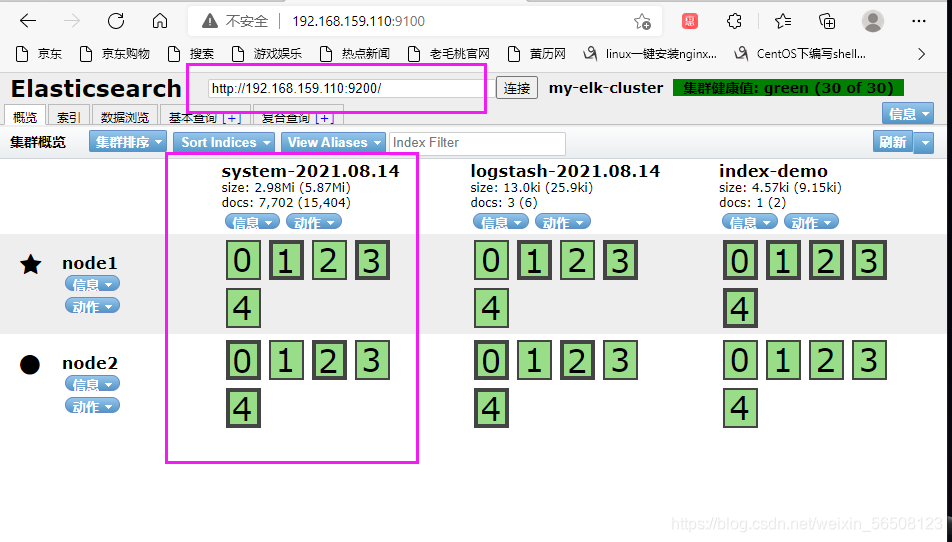Switch to the 概览 tab
Viewport: 952px width, 542px height.
[25, 117]
